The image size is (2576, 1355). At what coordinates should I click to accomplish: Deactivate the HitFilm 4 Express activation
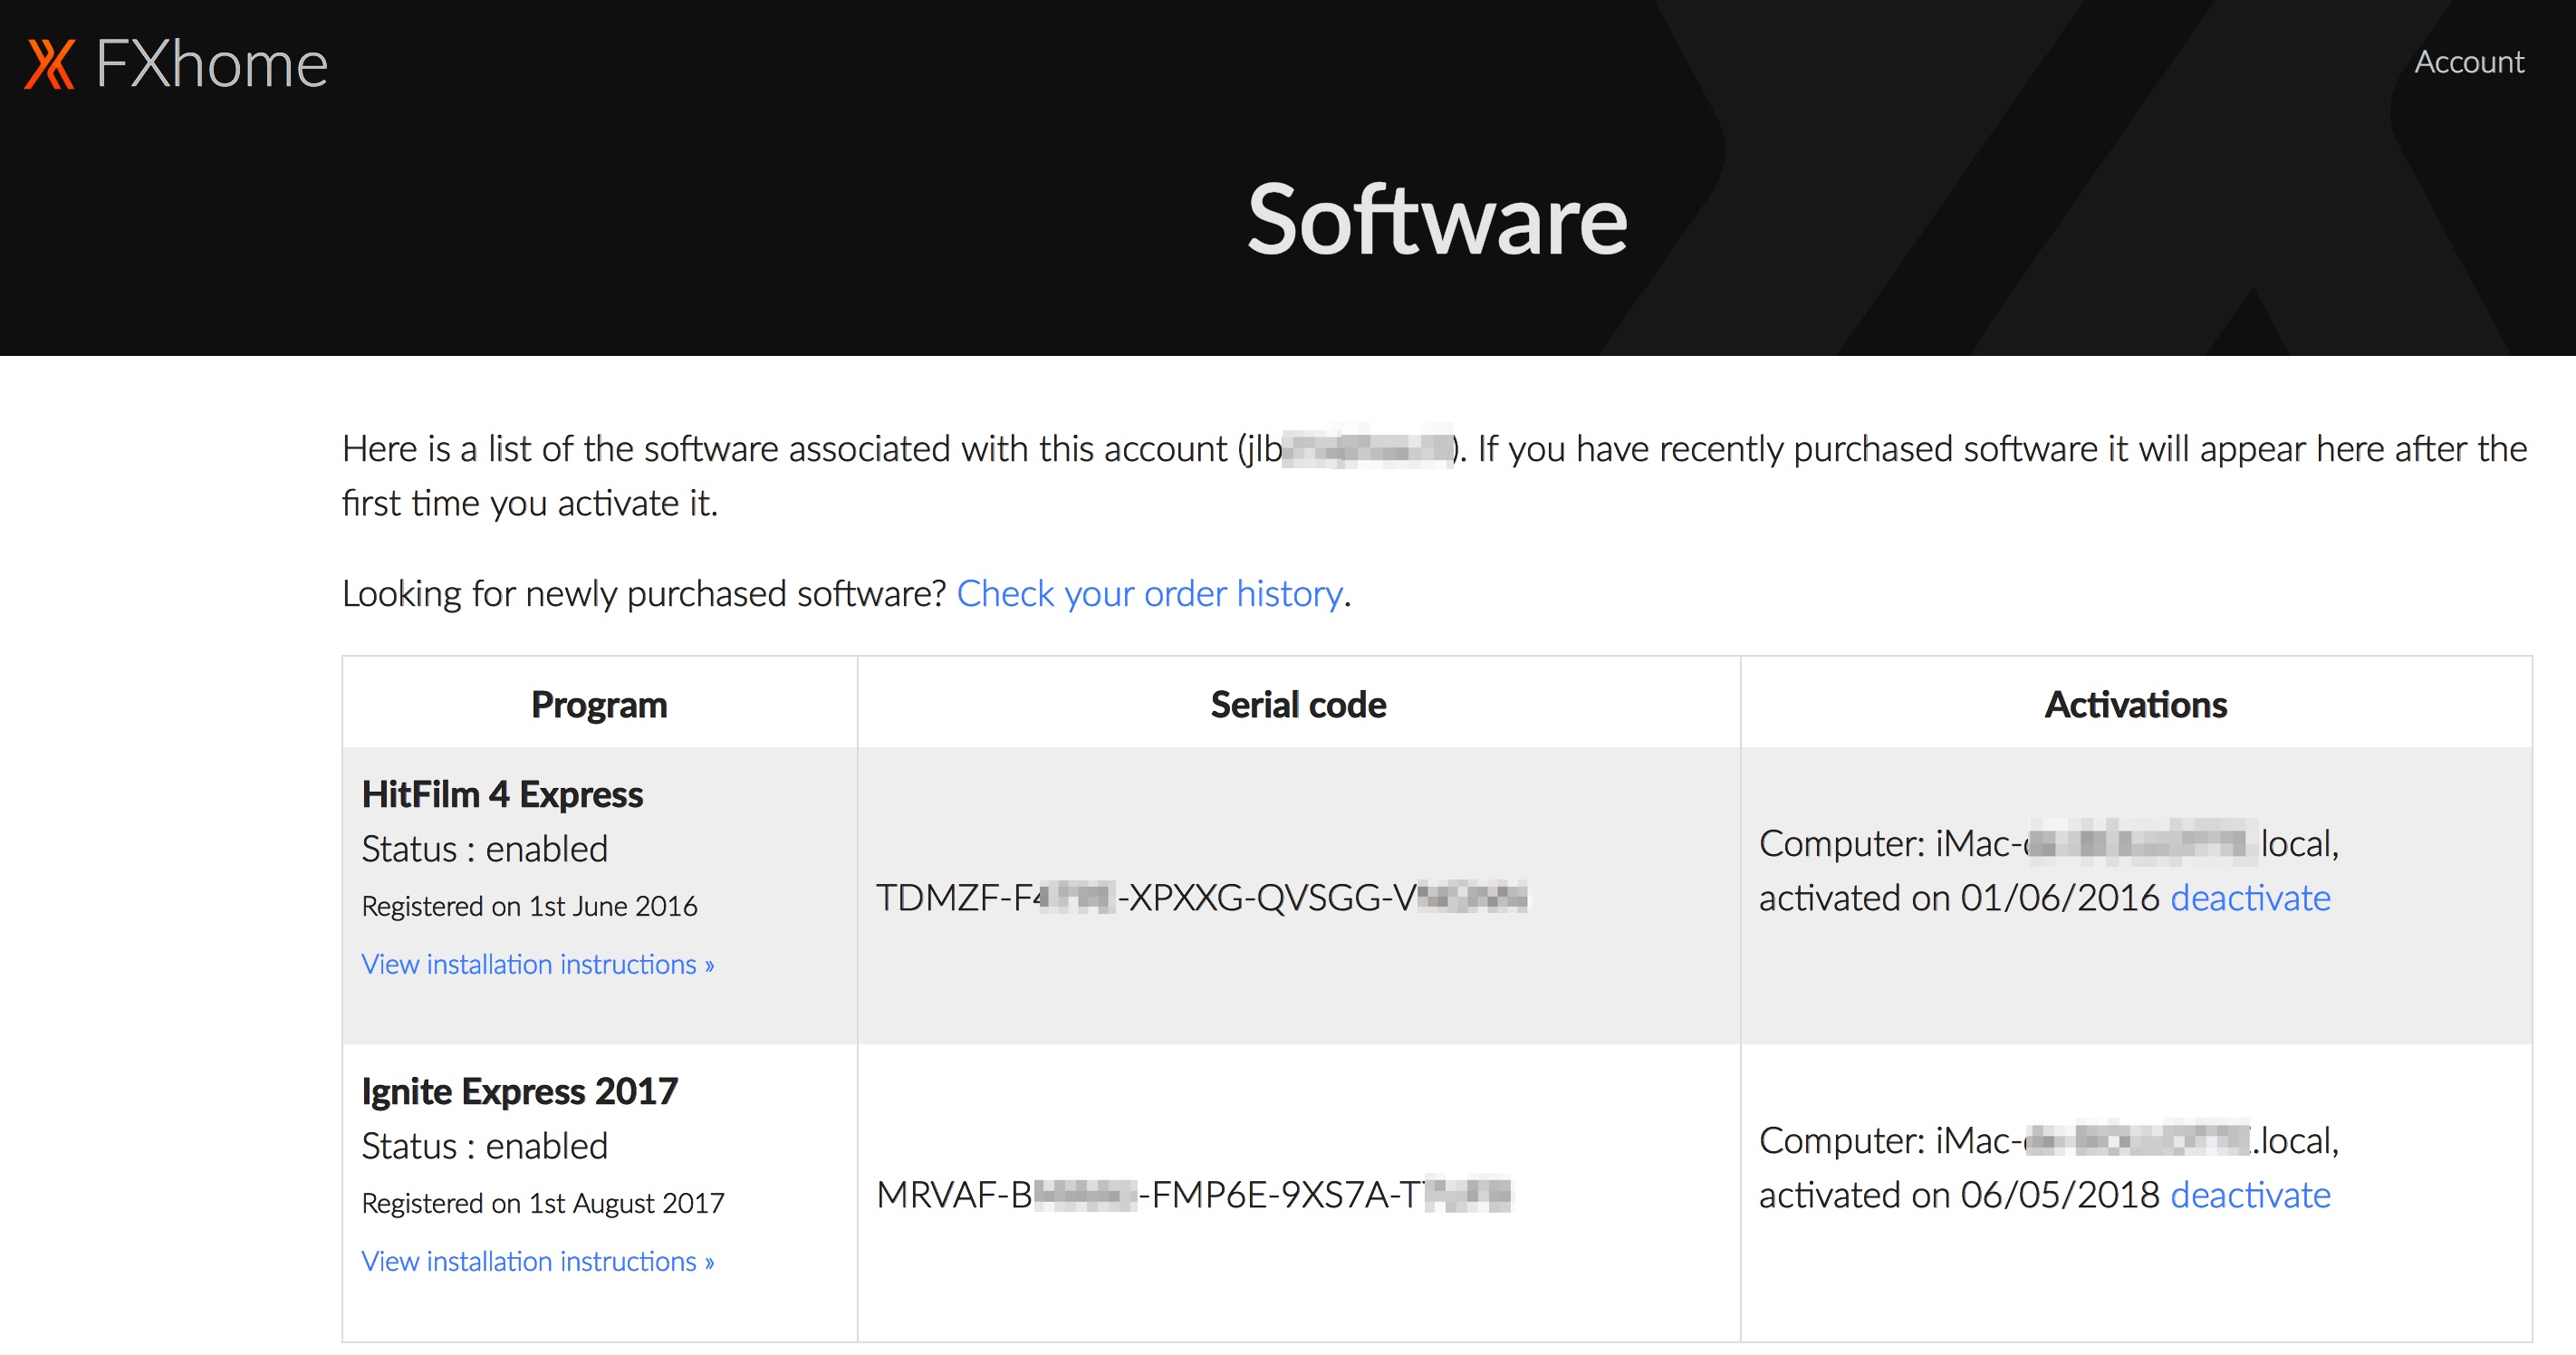click(2250, 898)
